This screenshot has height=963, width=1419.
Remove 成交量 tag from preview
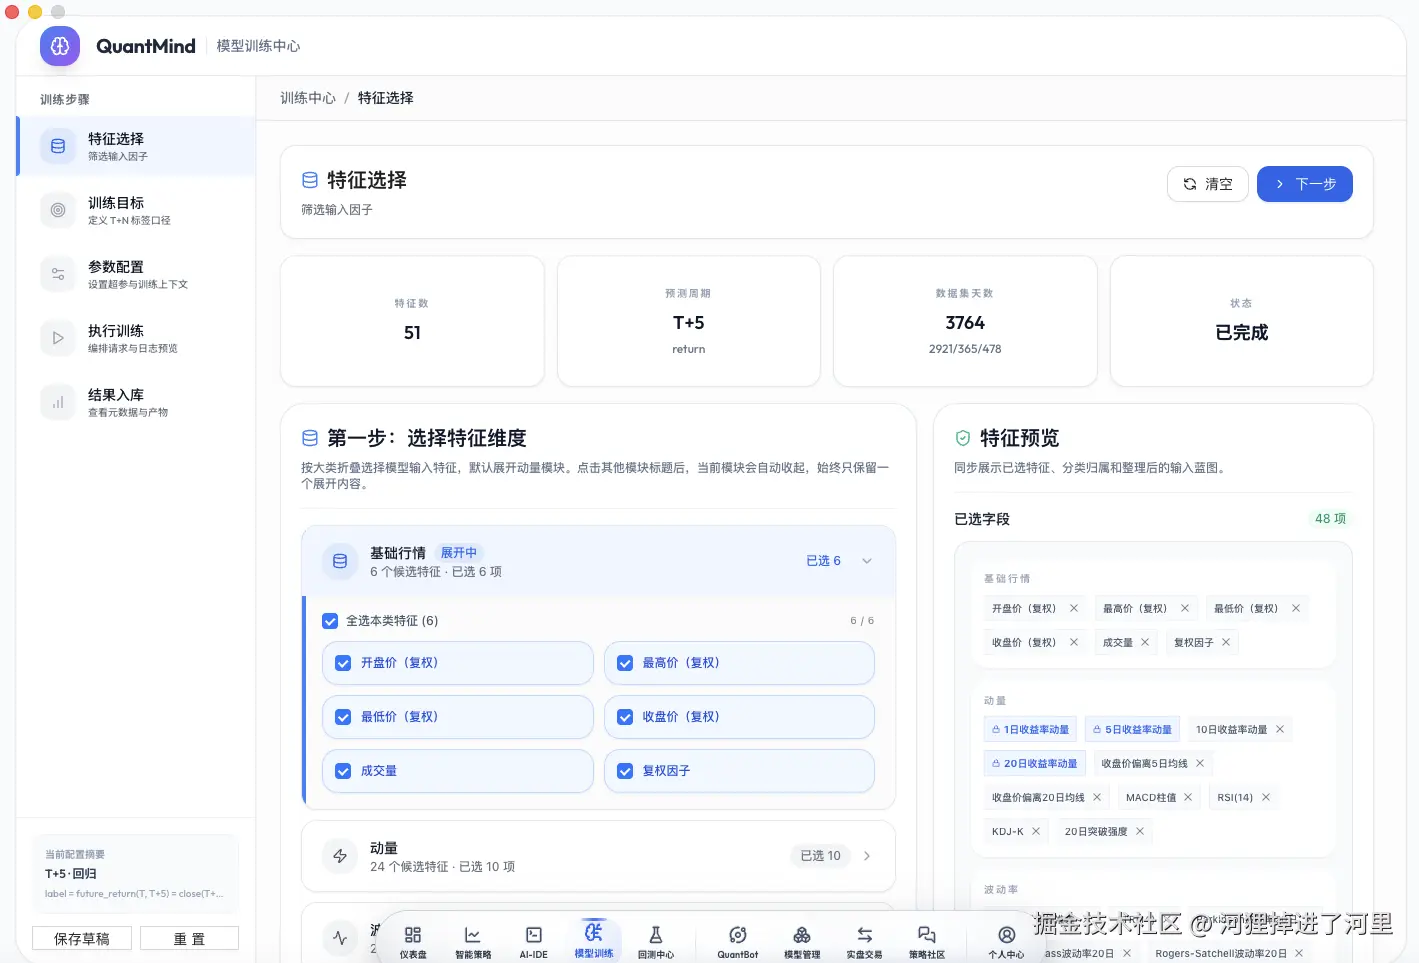point(1145,643)
